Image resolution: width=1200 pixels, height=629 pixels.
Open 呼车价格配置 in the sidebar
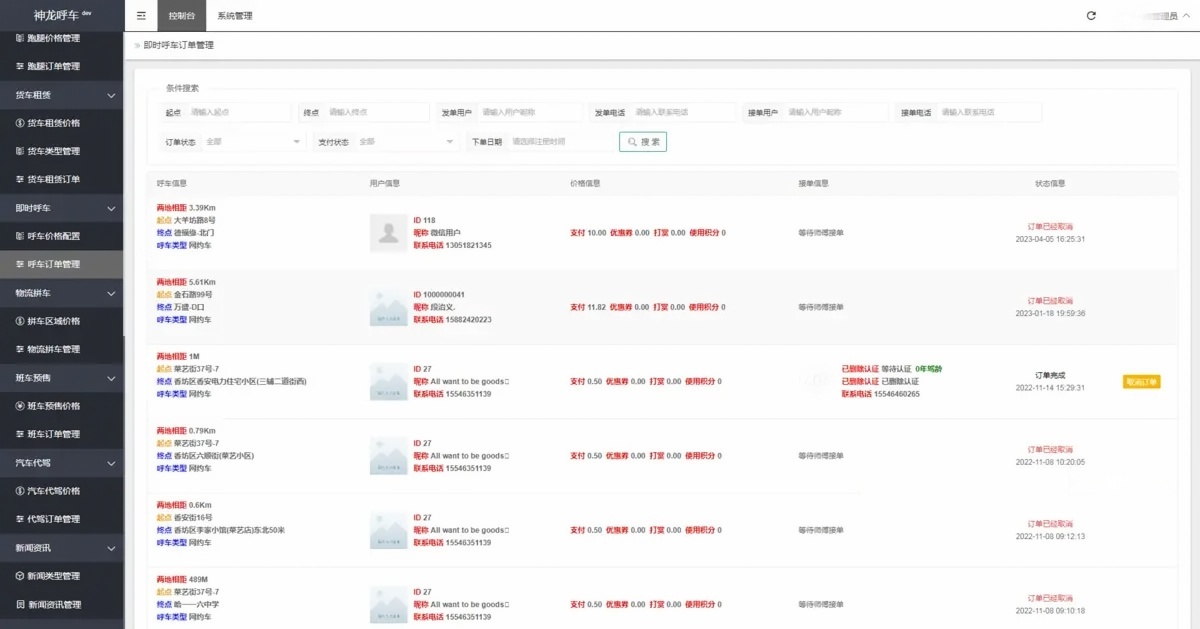point(53,236)
